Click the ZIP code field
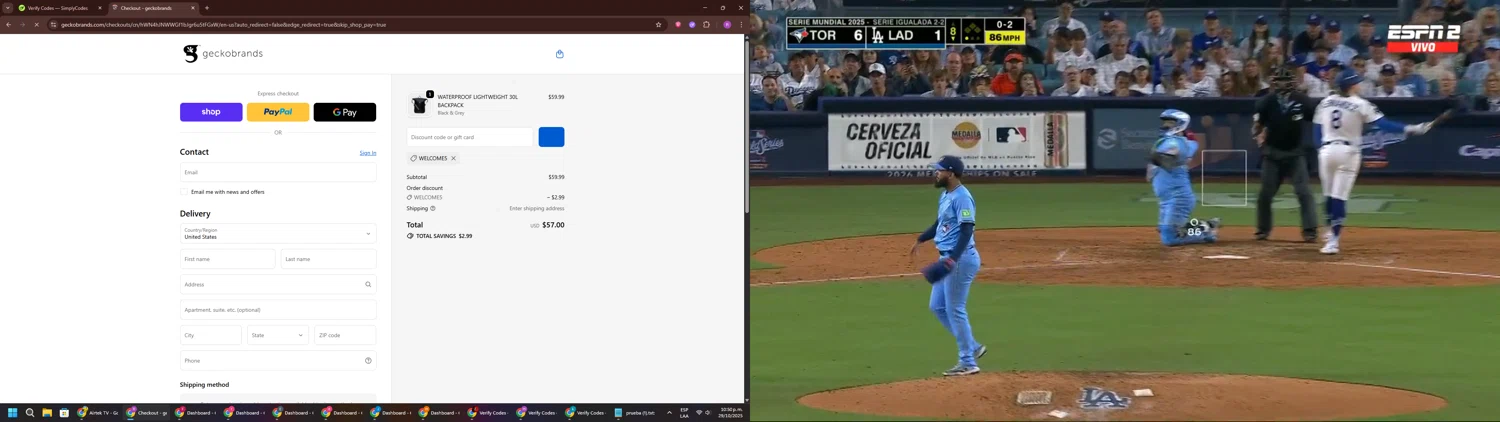1500x422 pixels. (x=345, y=335)
